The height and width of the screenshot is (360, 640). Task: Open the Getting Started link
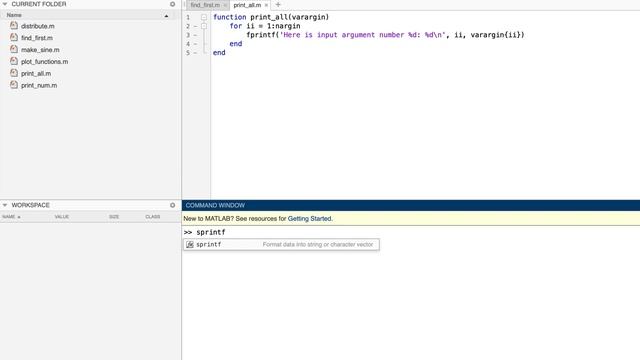coord(309,218)
